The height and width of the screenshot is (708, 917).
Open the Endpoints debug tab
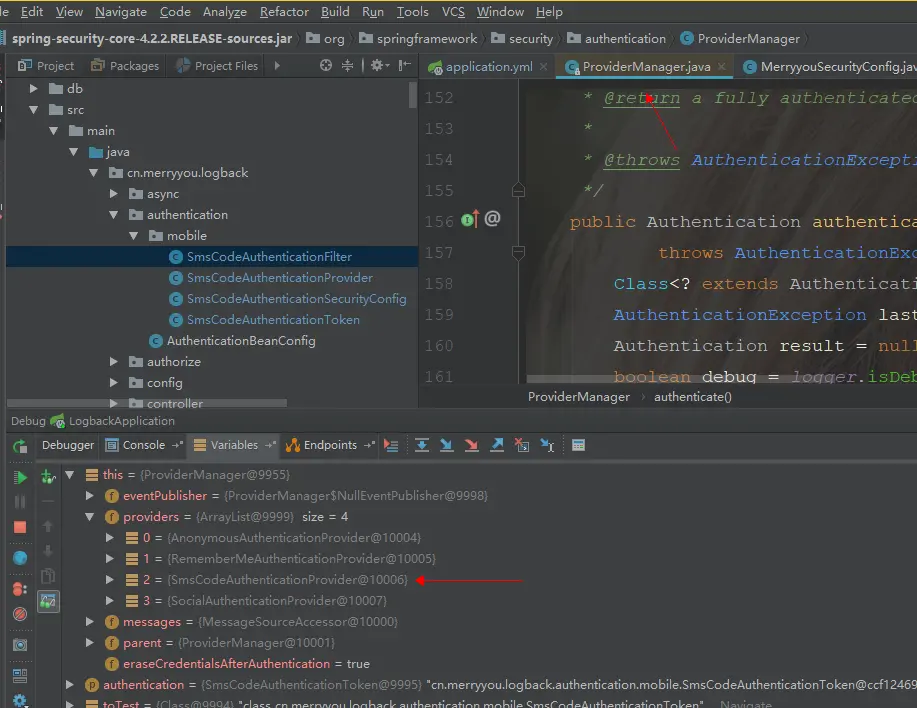click(x=329, y=445)
